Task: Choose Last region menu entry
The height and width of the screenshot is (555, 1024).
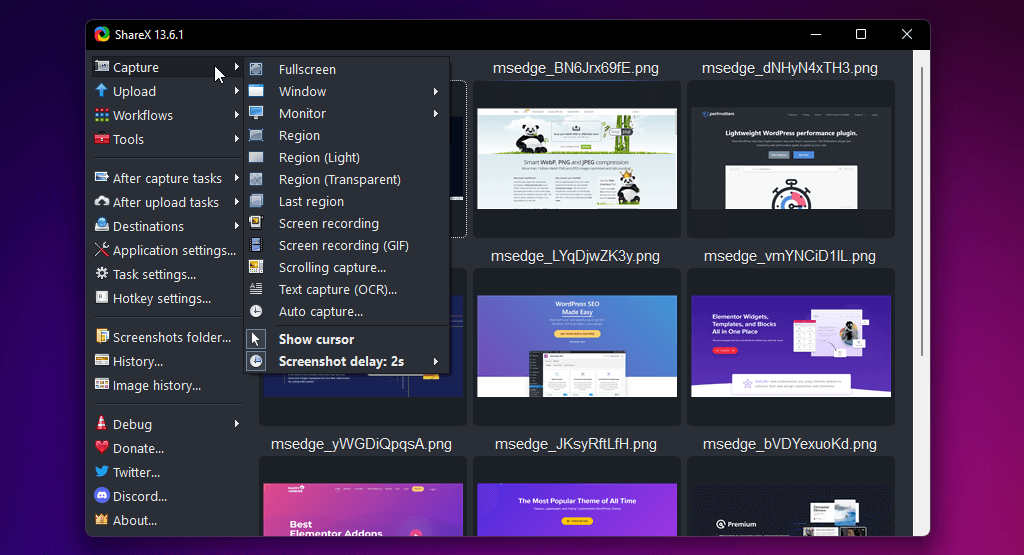Action: click(x=311, y=202)
